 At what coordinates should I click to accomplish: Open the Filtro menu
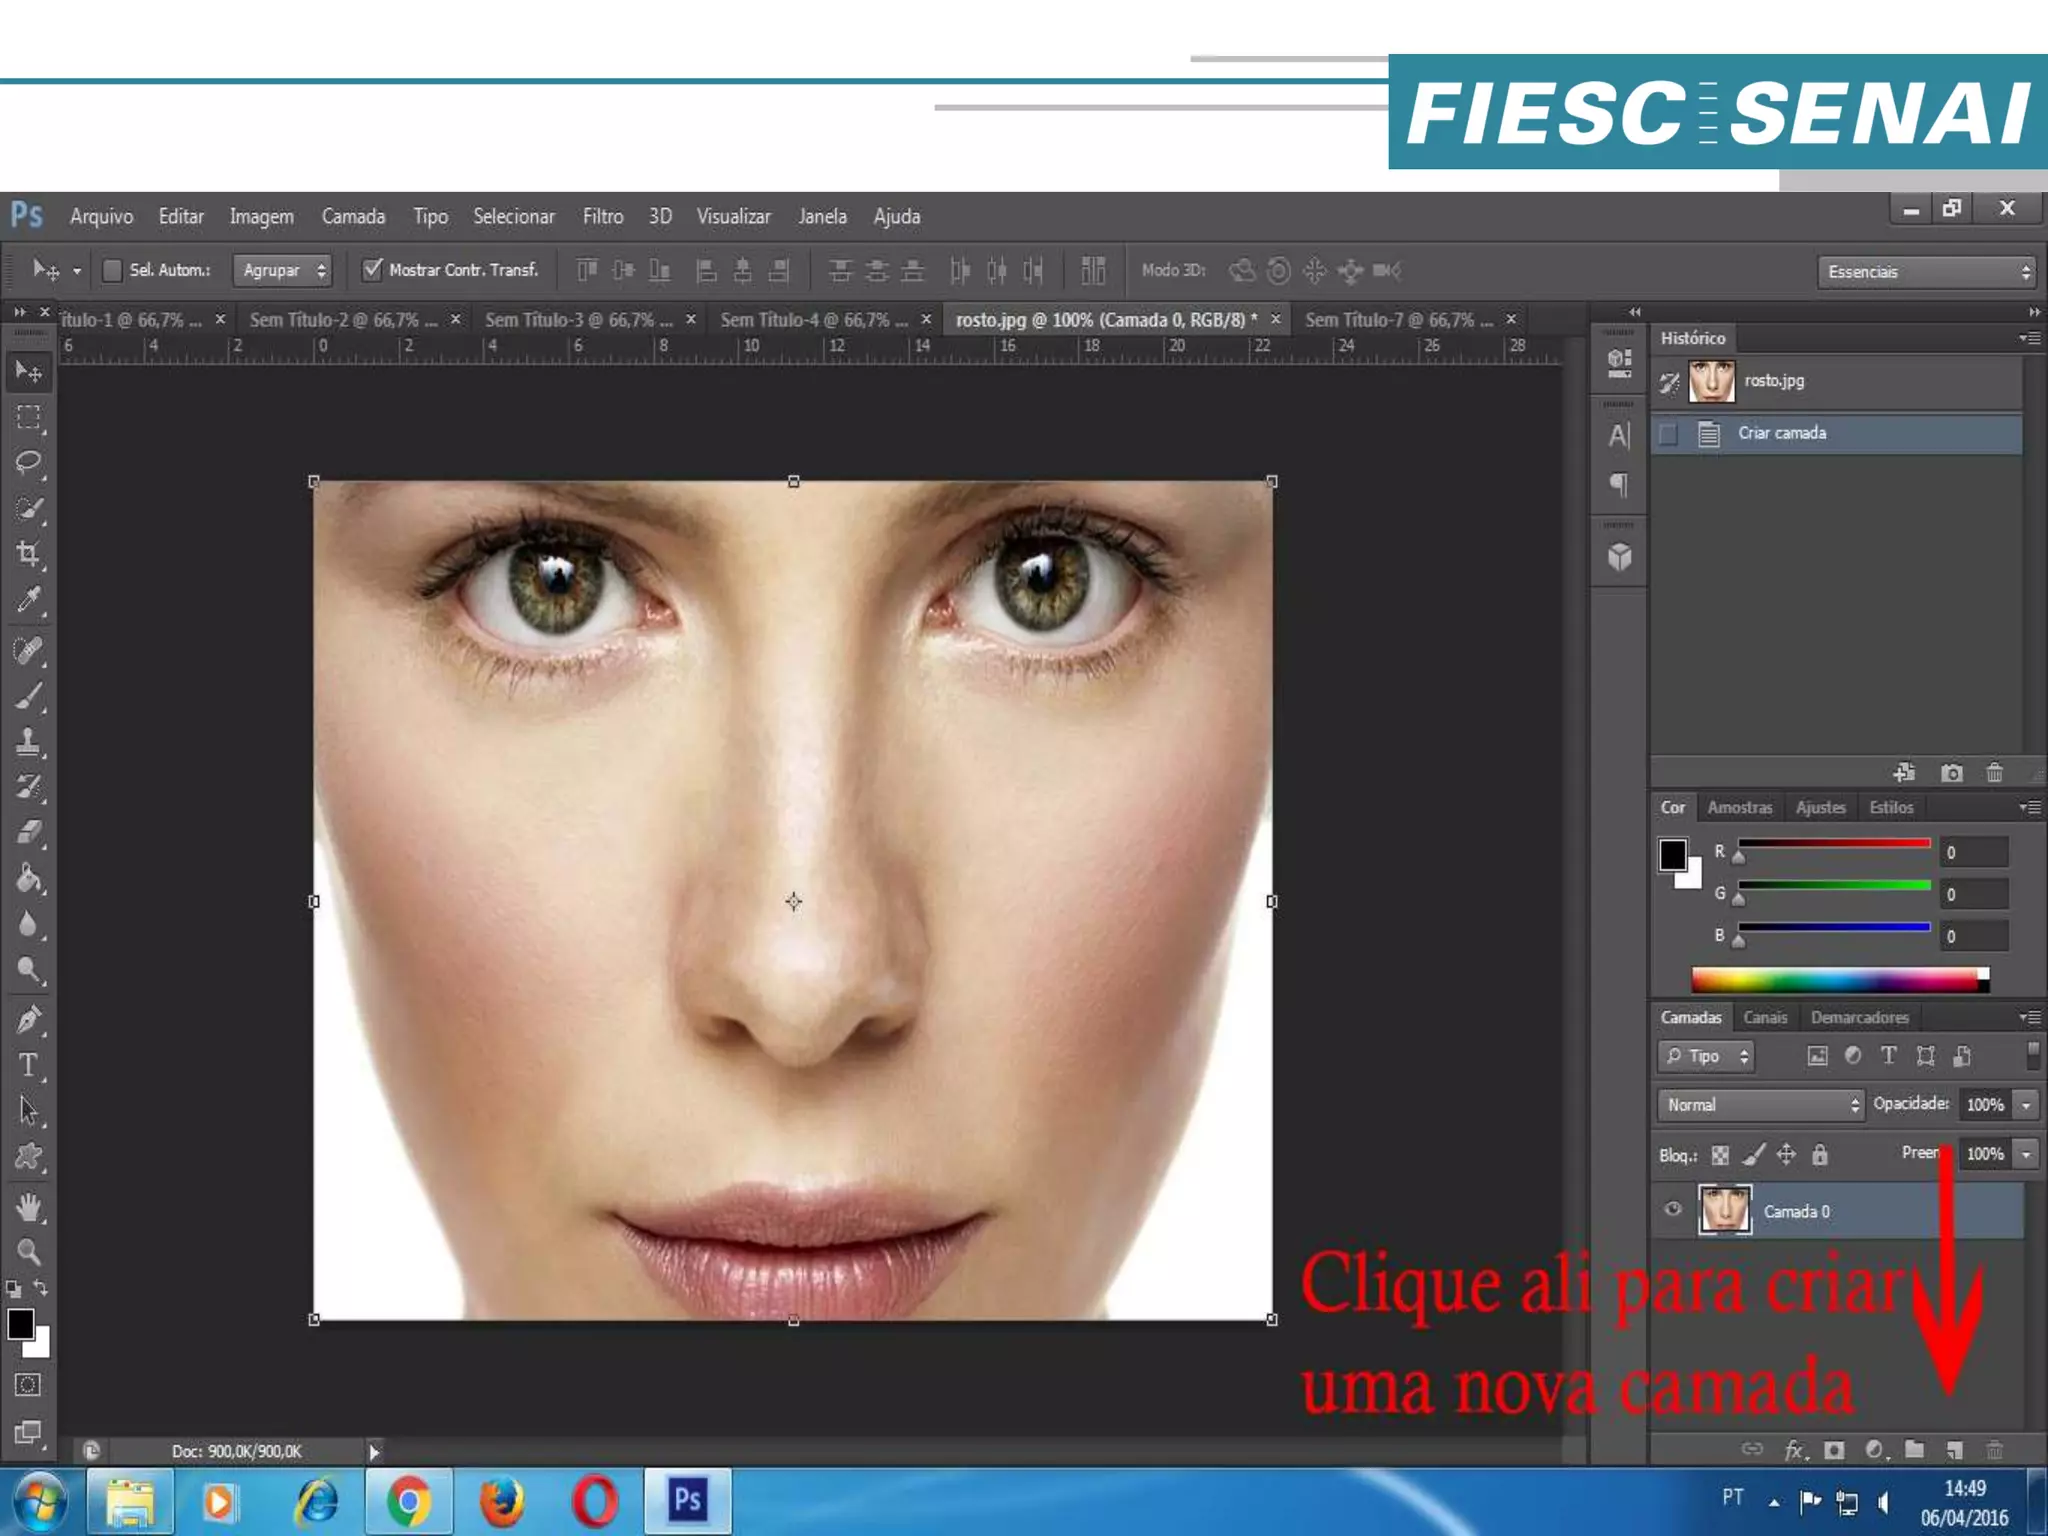603,216
